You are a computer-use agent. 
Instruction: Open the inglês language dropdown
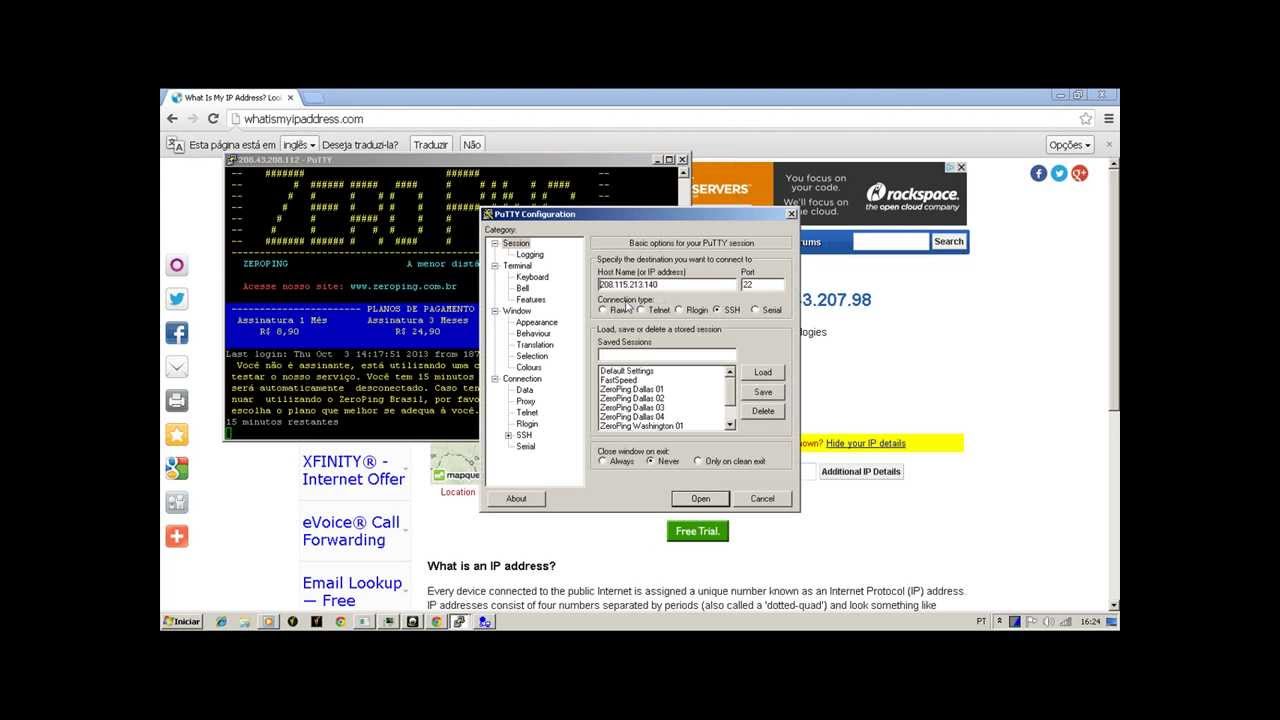pos(298,144)
